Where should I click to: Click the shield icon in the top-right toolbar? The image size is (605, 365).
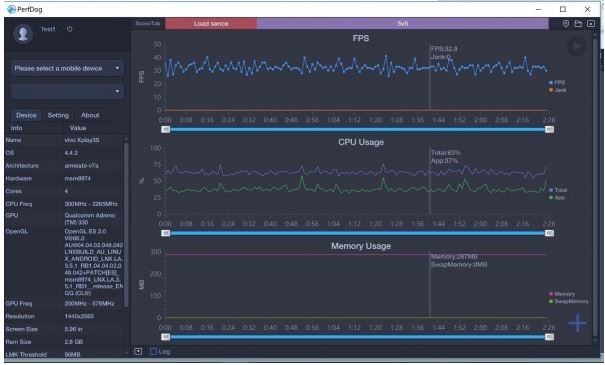565,24
